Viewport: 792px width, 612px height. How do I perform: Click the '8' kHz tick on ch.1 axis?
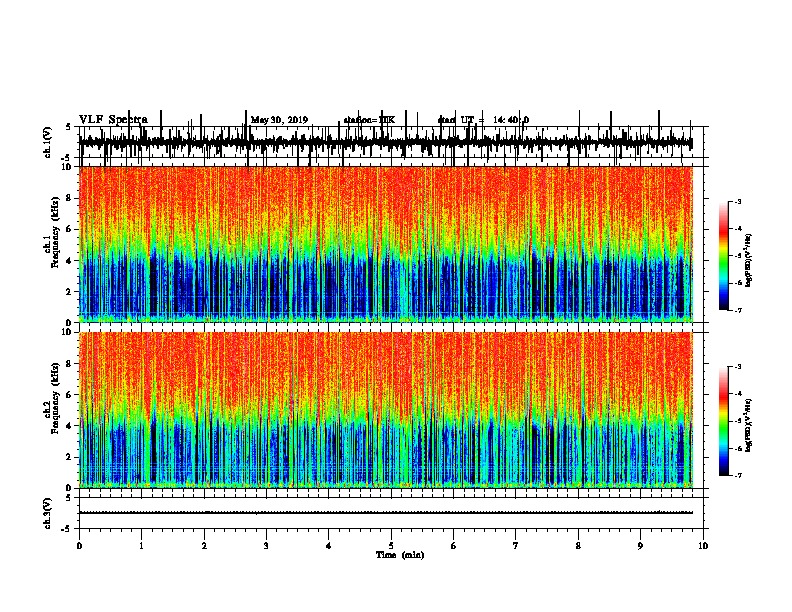[x=70, y=198]
